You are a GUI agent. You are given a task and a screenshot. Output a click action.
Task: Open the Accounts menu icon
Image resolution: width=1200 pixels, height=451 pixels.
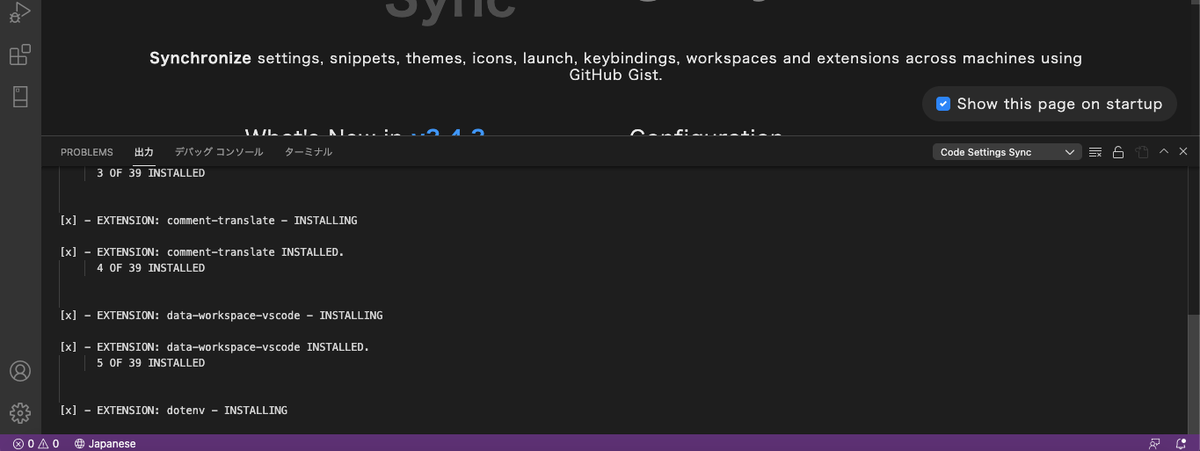(20, 371)
